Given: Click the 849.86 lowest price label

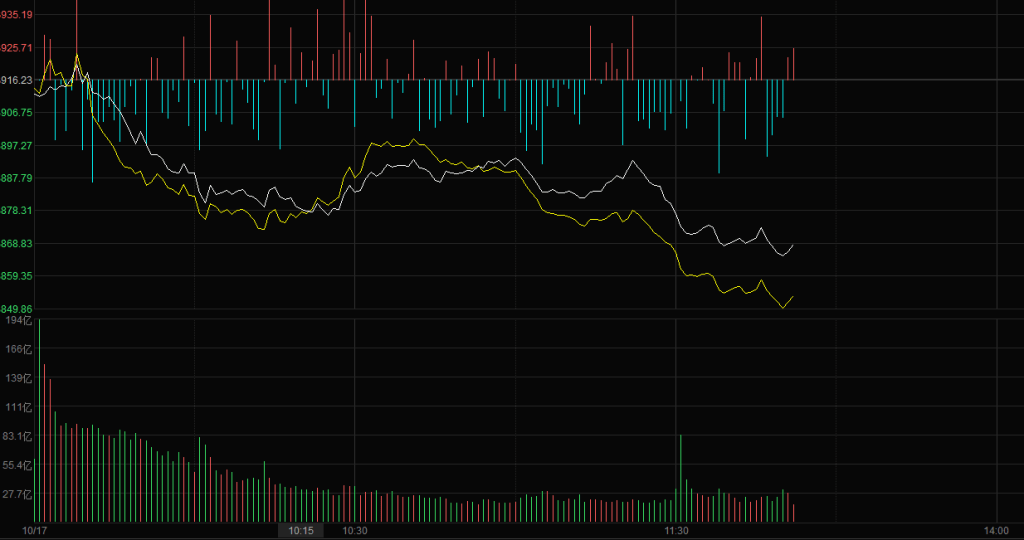Looking at the screenshot, I should [x=17, y=309].
